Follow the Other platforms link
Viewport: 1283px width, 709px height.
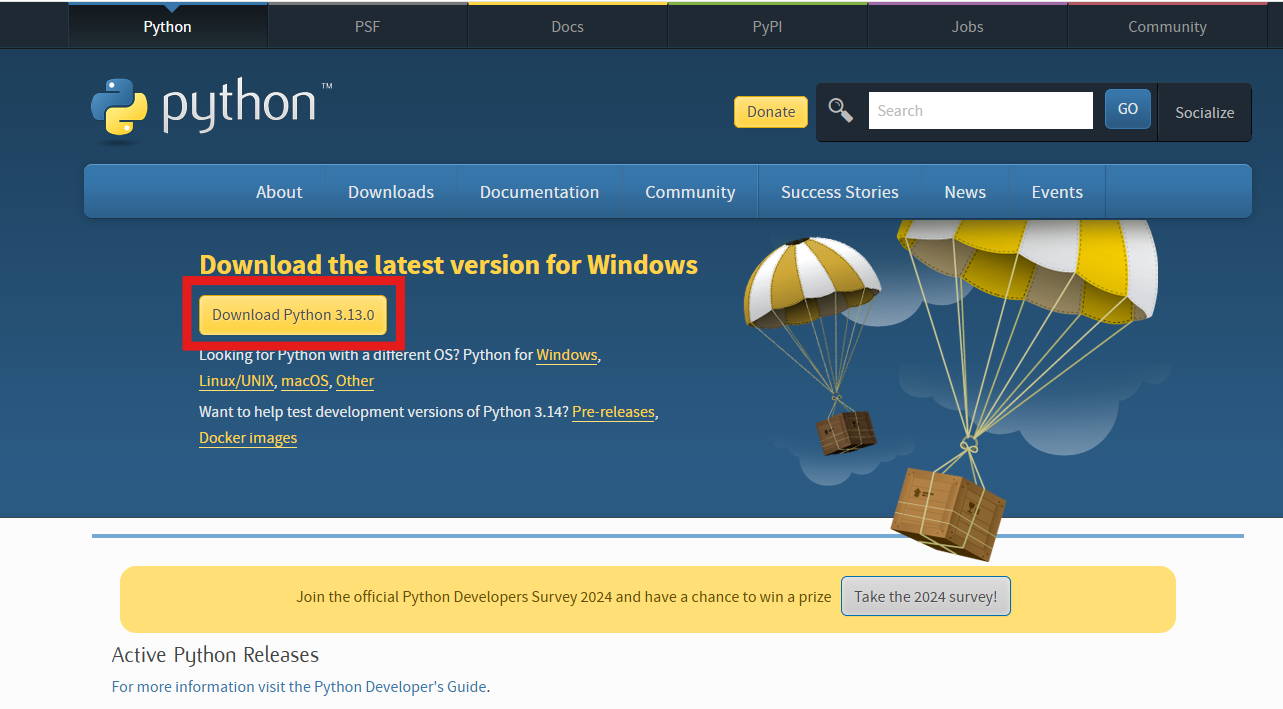pyautogui.click(x=355, y=381)
